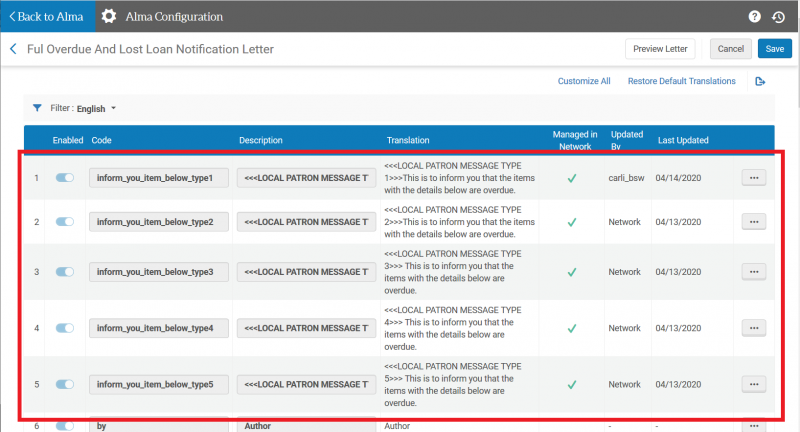The width and height of the screenshot is (800, 432).
Task: Click the Cancel button
Action: 731,49
